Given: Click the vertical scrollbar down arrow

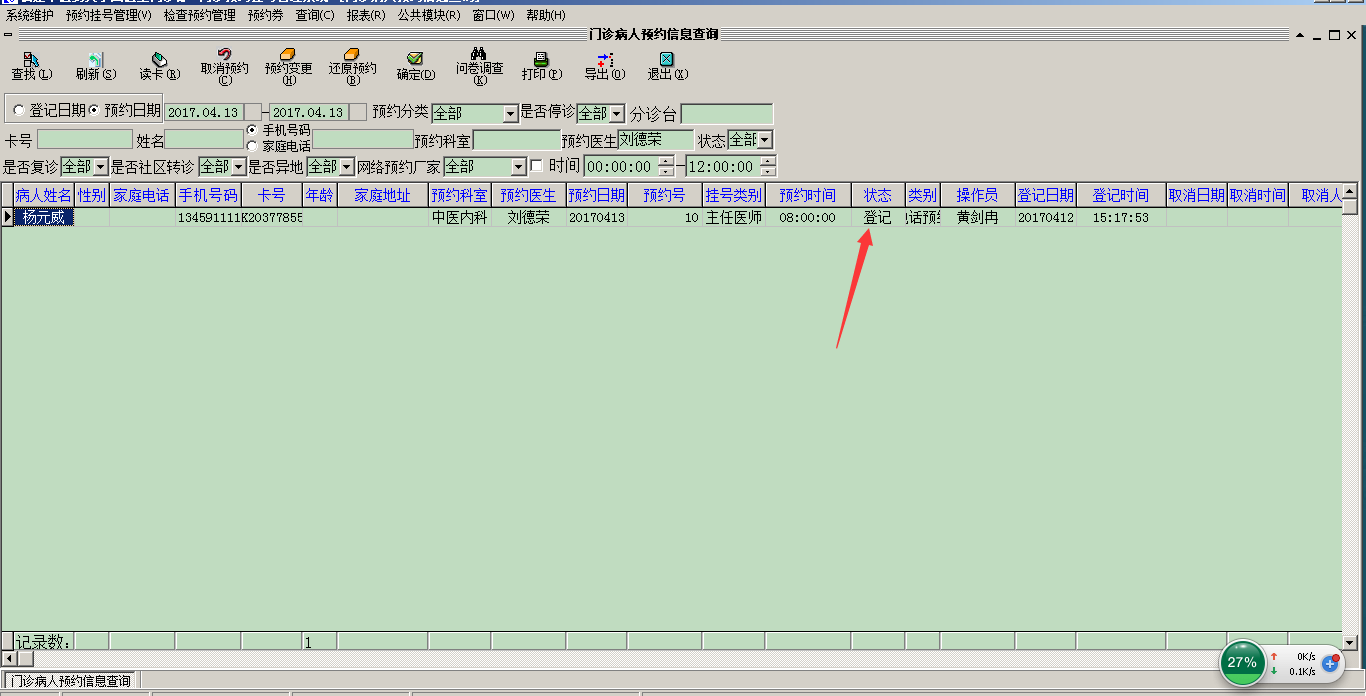Looking at the screenshot, I should pyautogui.click(x=1349, y=642).
